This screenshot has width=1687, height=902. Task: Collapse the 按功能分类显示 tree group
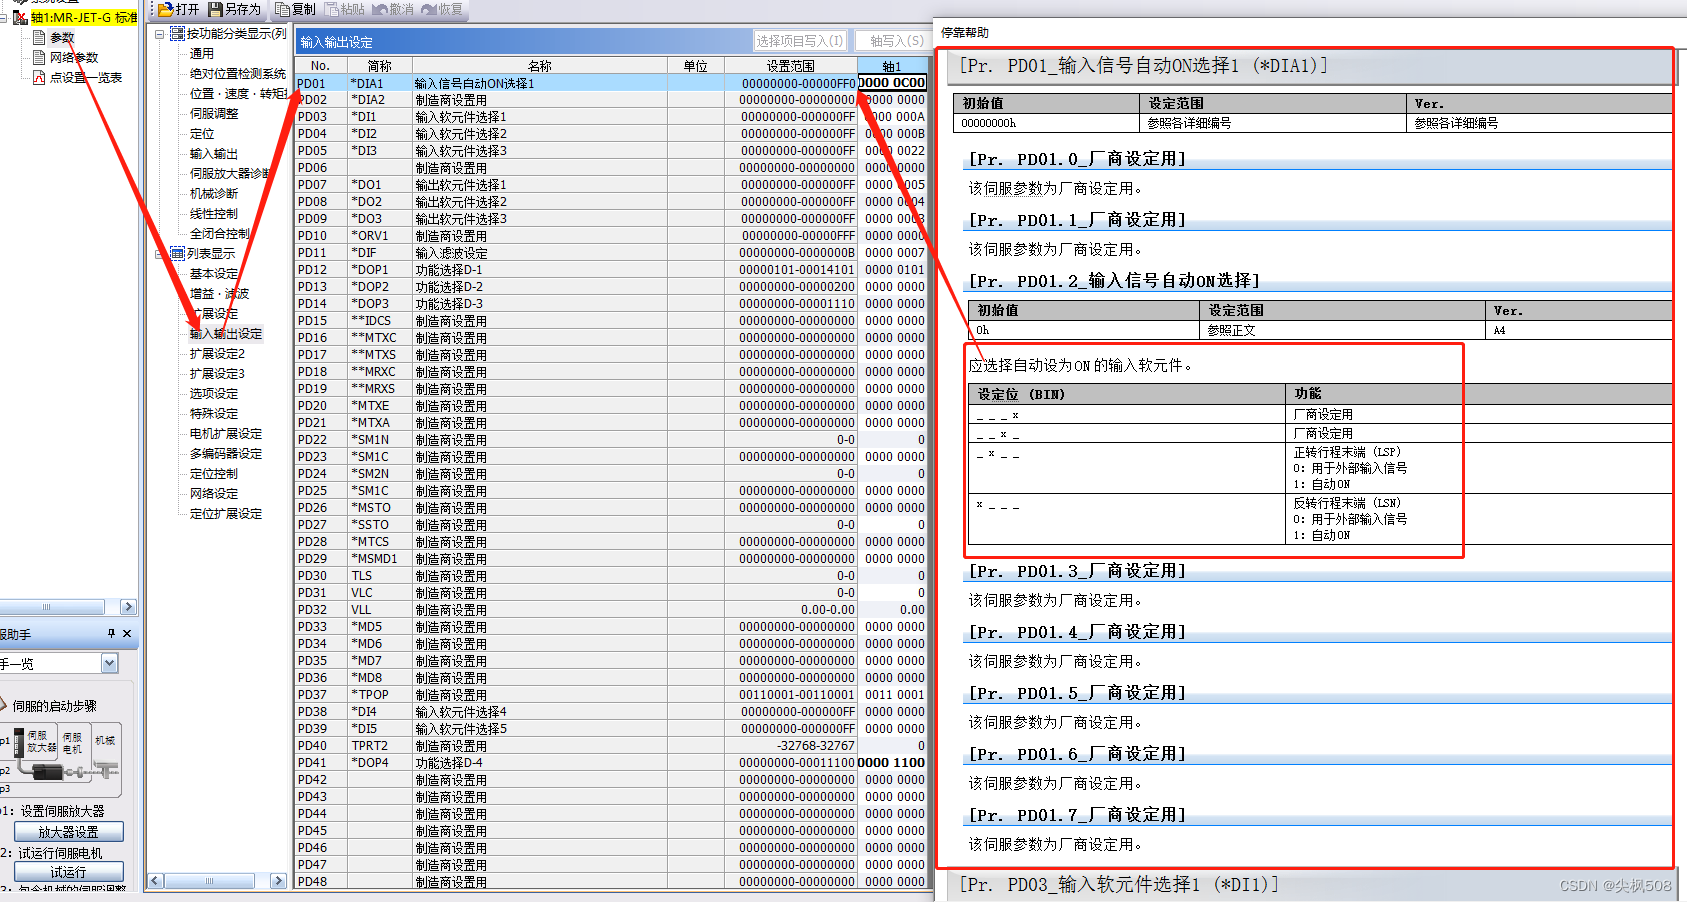tap(159, 34)
